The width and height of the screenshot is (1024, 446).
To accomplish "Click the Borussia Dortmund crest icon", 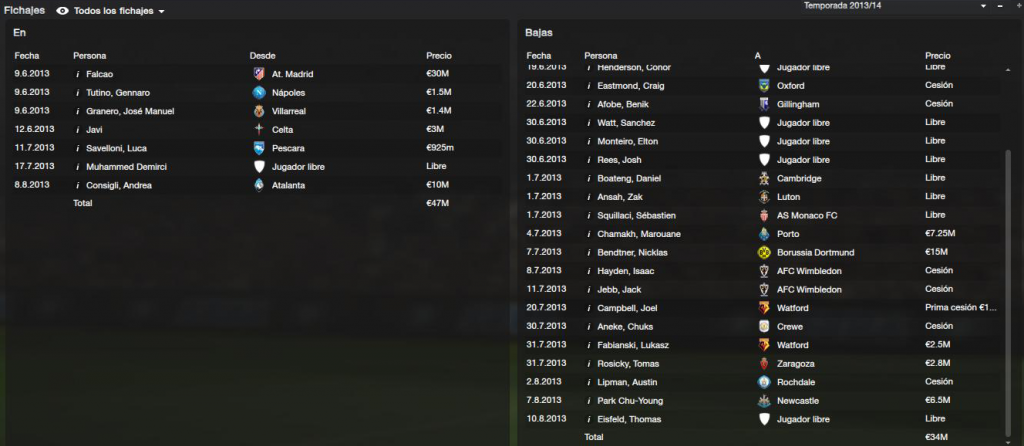I will (763, 252).
